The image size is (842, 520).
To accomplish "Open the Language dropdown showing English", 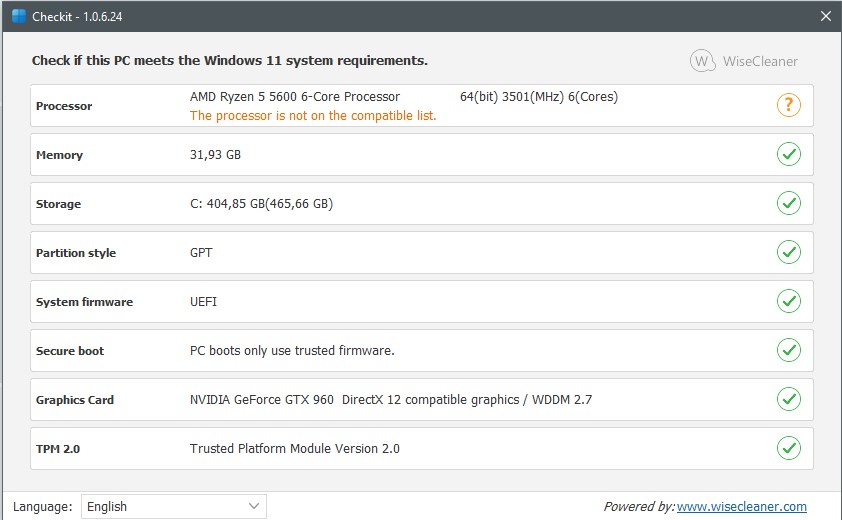I will tap(173, 507).
